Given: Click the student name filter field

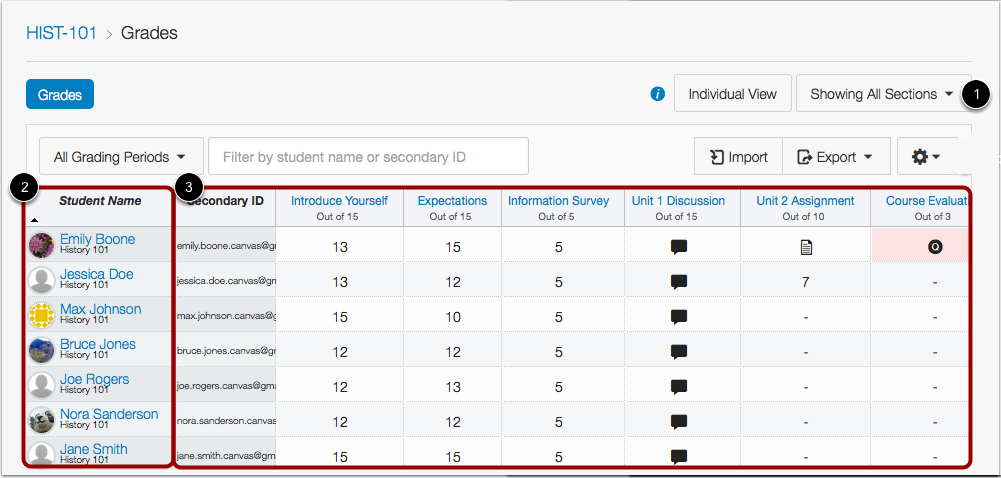Looking at the screenshot, I should click(x=368, y=157).
